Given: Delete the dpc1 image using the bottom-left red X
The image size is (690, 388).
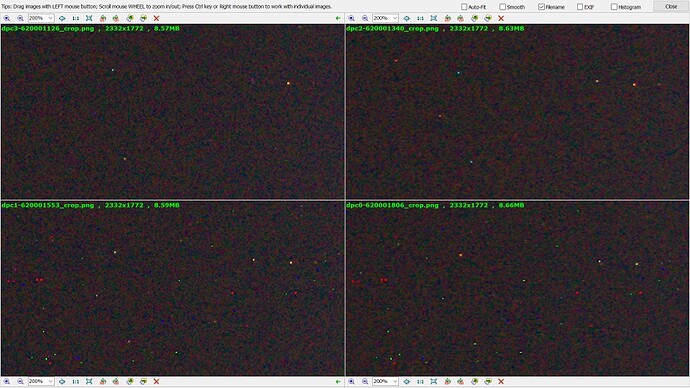Looking at the screenshot, I should pos(156,381).
